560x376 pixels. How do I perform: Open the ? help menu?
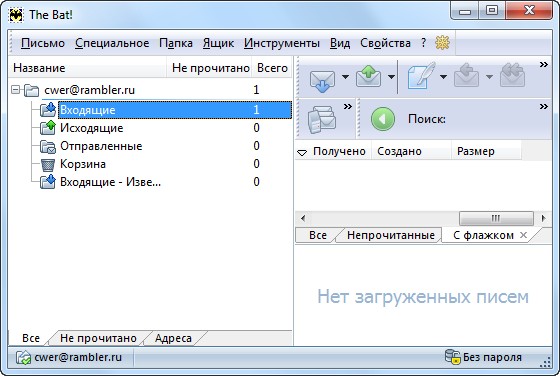(x=423, y=43)
